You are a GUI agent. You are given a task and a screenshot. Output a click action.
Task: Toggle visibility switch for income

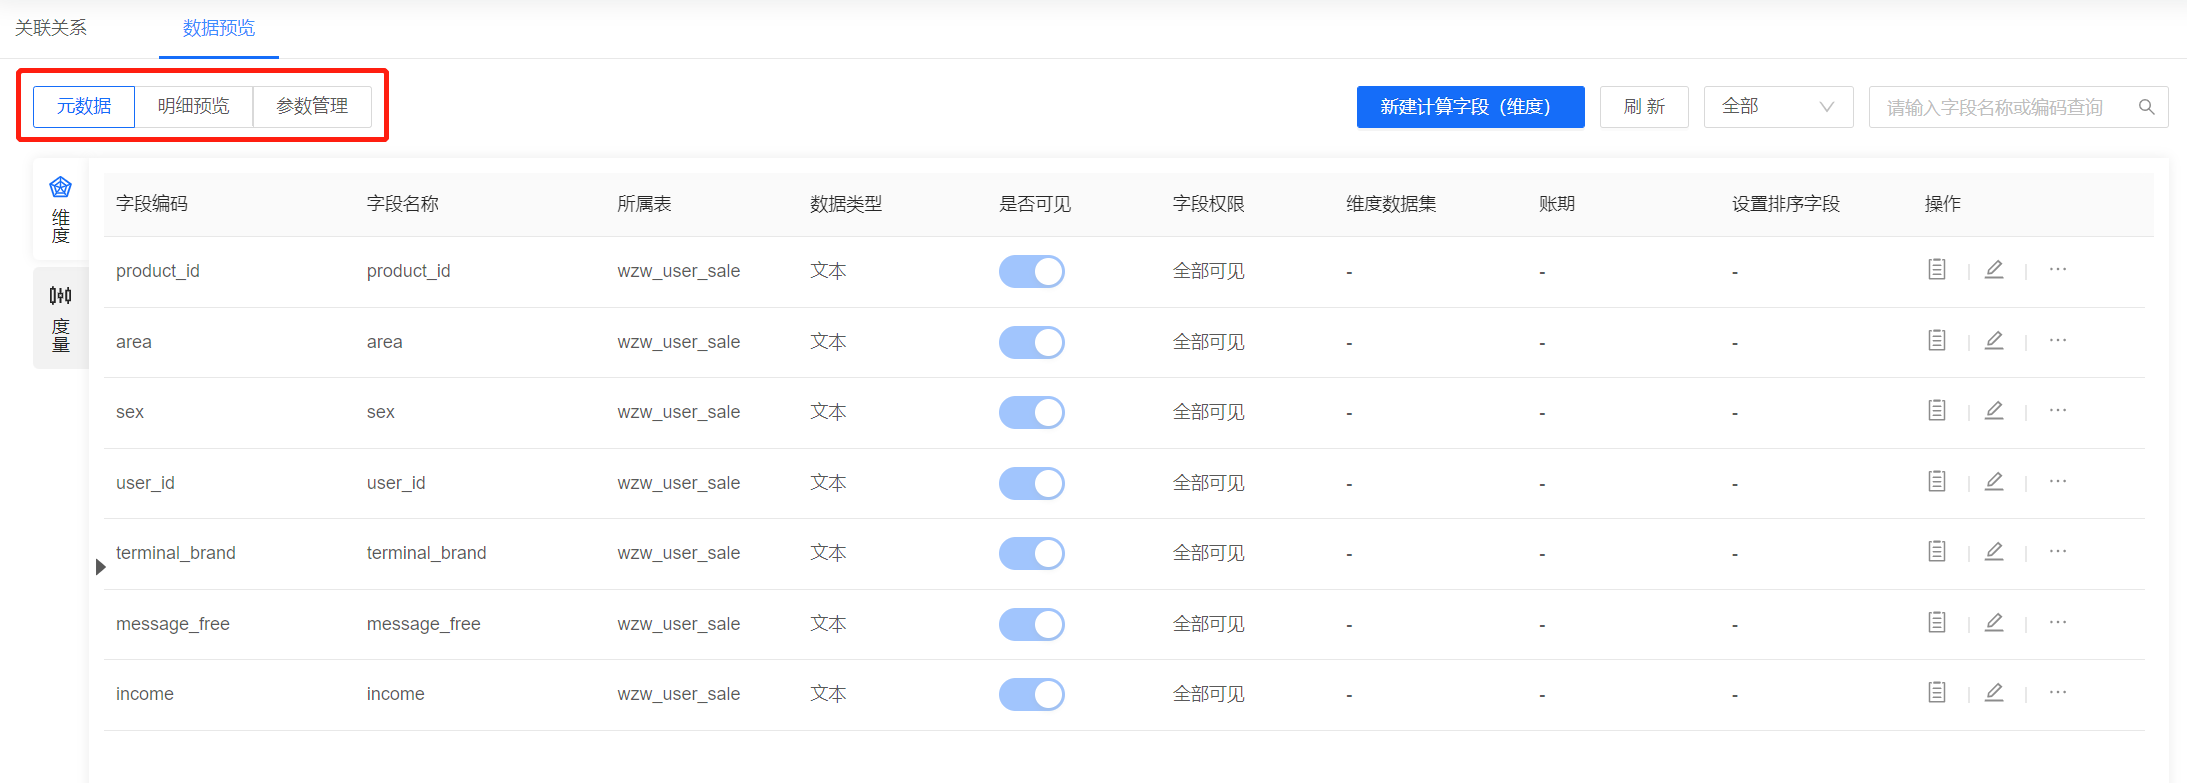pos(1032,694)
